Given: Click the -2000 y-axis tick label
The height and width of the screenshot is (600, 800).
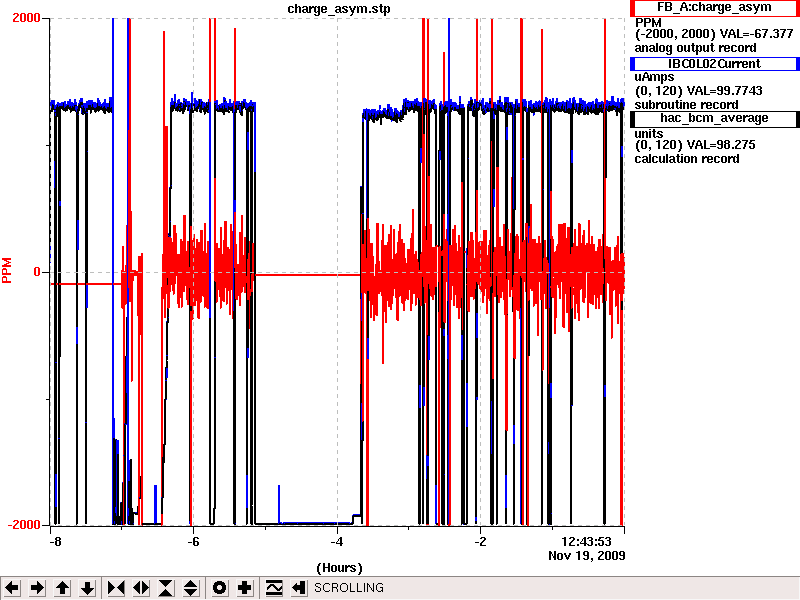Looking at the screenshot, I should coord(23,525).
